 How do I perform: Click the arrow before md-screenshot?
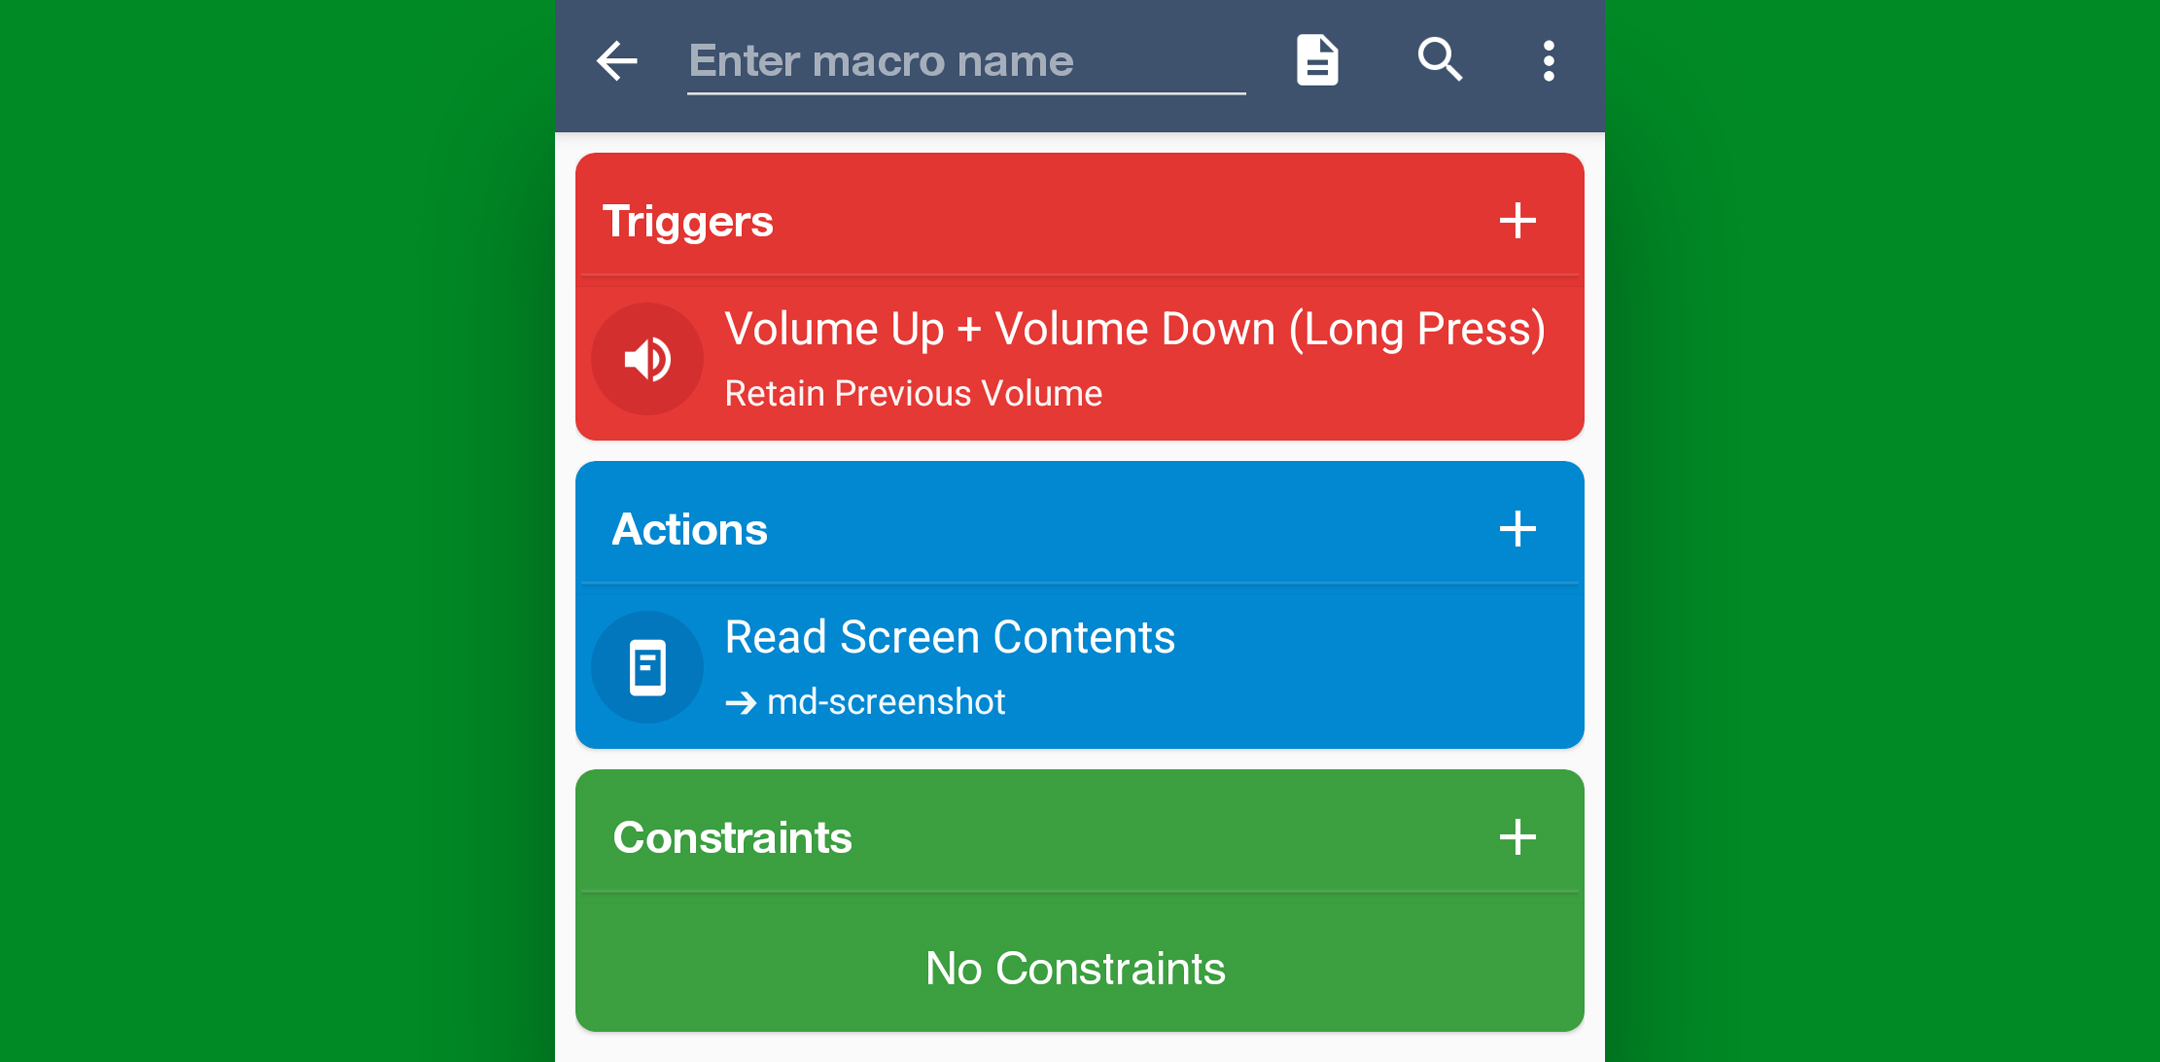[740, 703]
